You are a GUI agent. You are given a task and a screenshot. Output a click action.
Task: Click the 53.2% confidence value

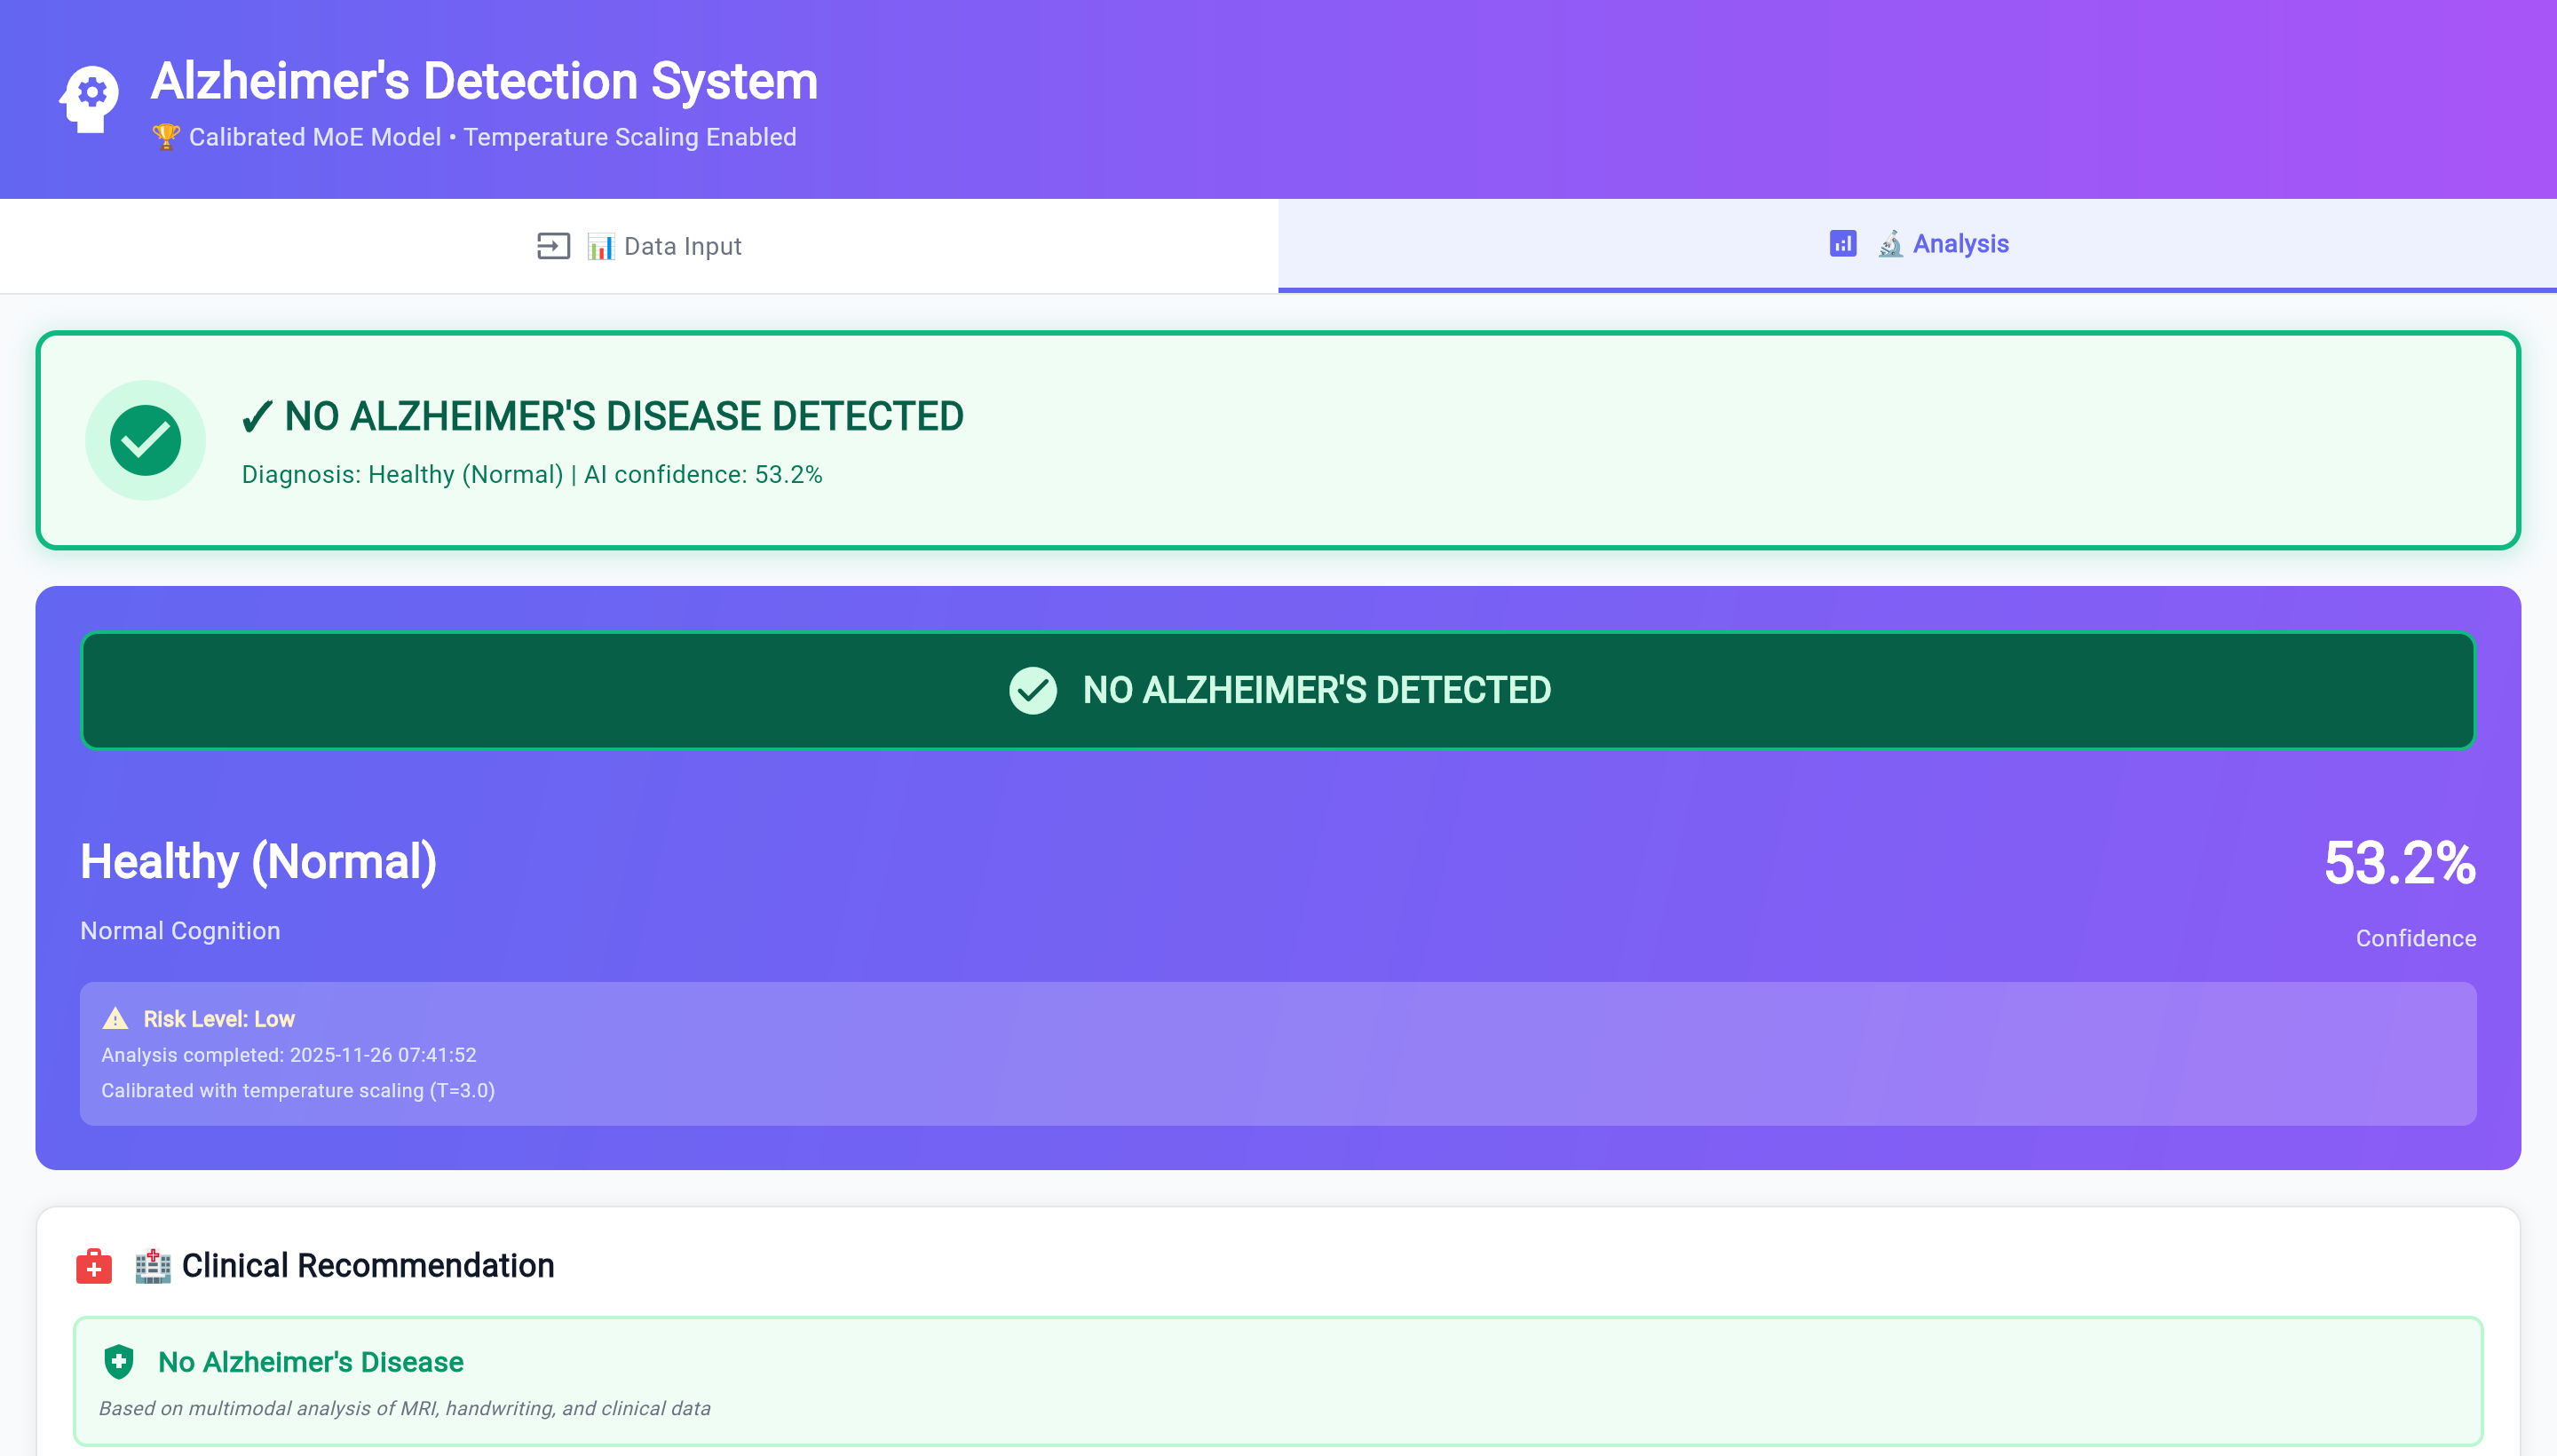2399,863
